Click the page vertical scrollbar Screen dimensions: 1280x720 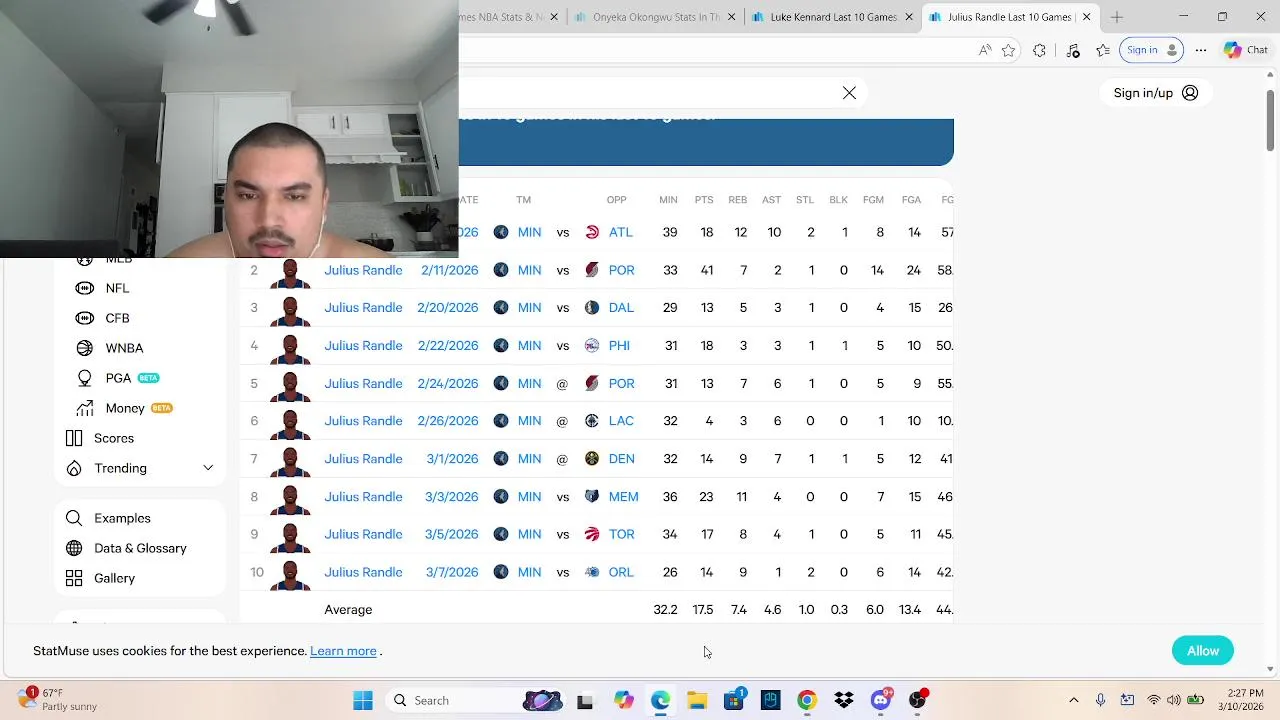[x=1270, y=120]
